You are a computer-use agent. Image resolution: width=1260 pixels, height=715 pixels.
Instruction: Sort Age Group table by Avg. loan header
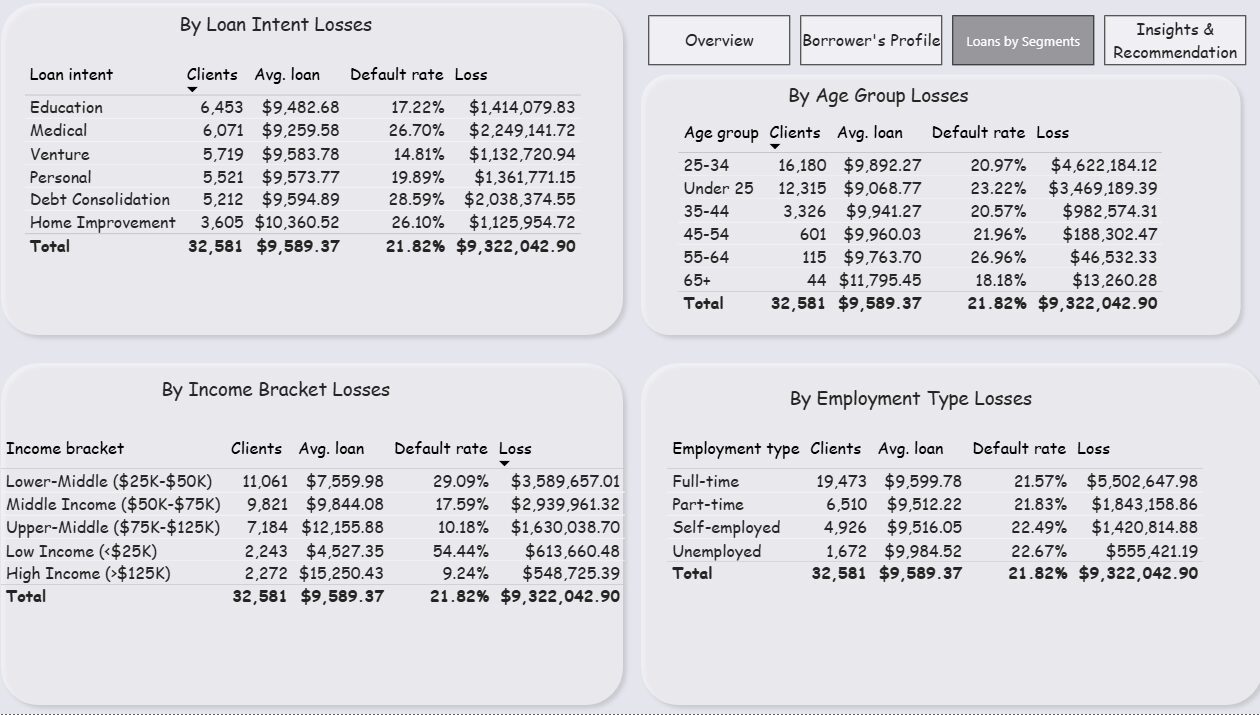coord(869,133)
